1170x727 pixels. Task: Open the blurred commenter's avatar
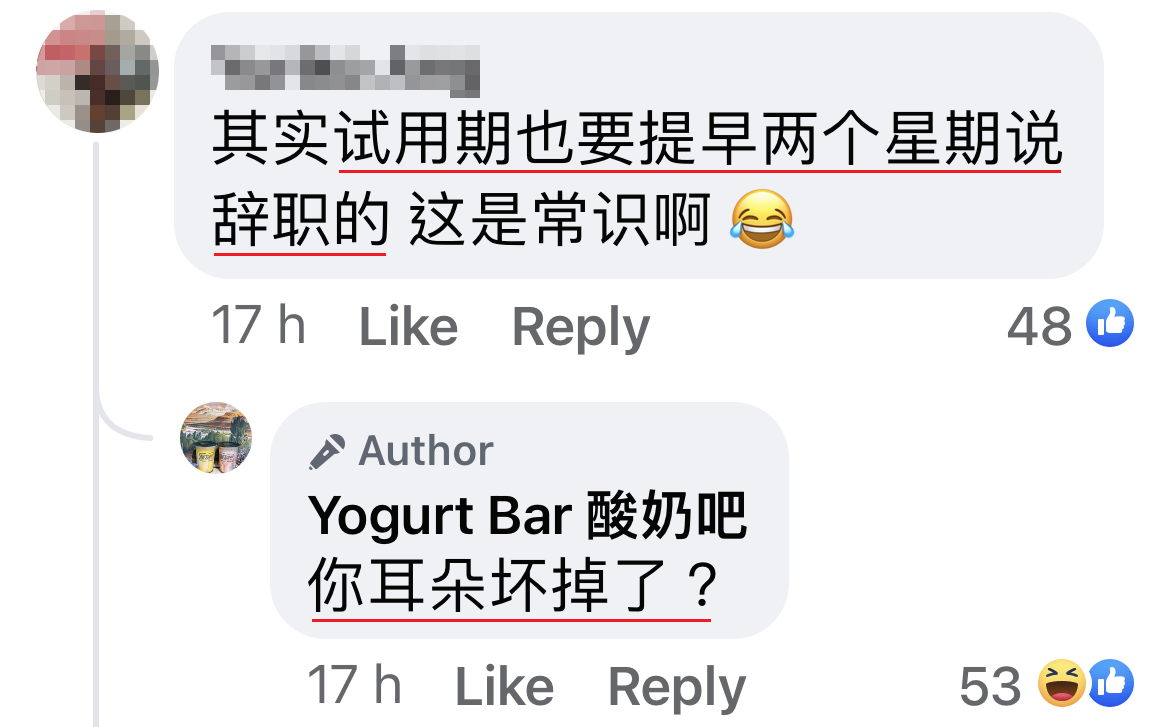coord(97,72)
